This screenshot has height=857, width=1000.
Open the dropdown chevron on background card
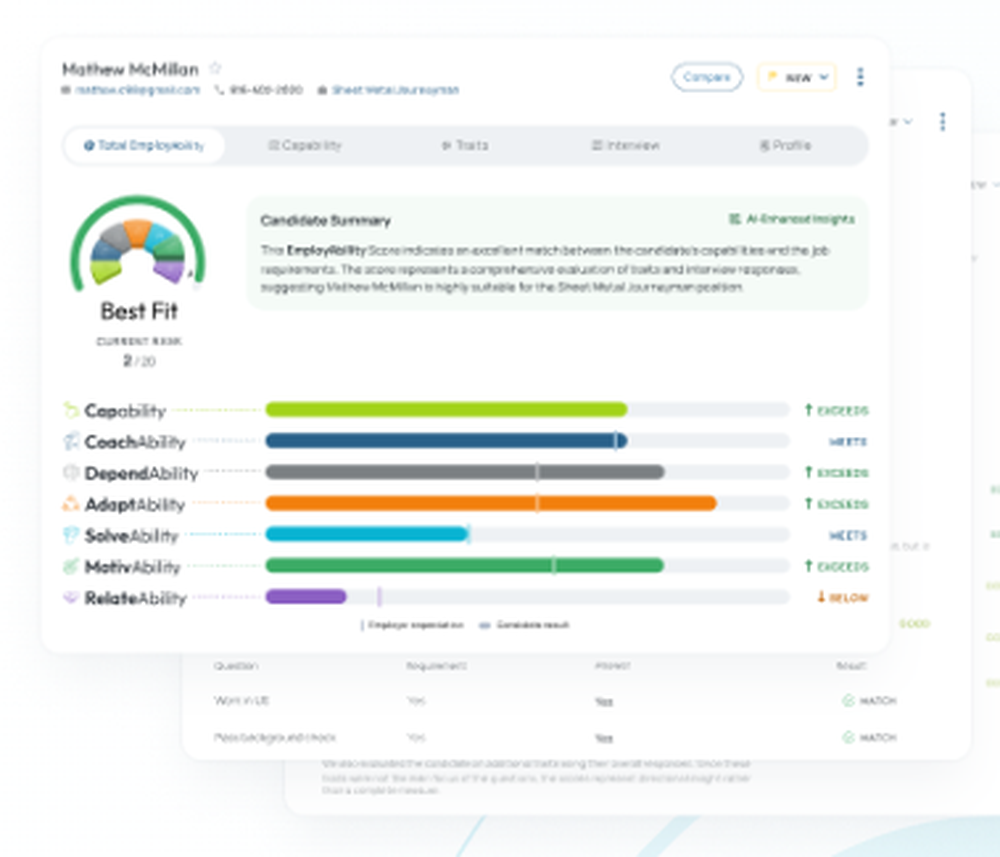tap(908, 121)
